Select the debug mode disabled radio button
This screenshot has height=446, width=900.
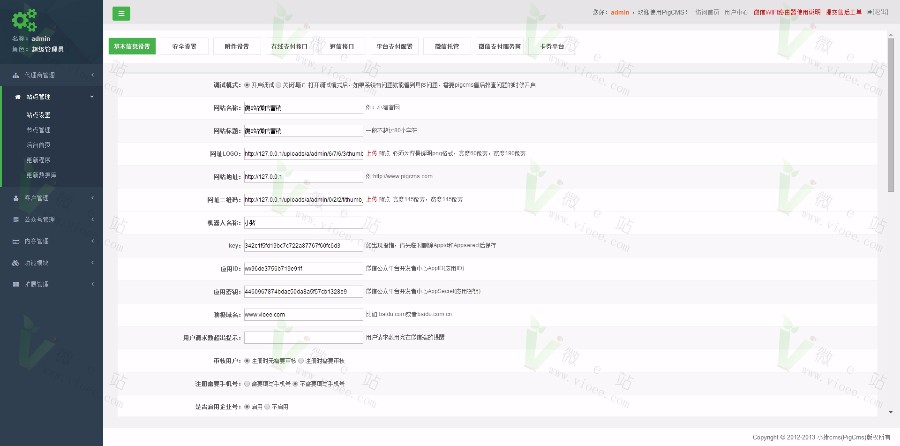point(278,85)
